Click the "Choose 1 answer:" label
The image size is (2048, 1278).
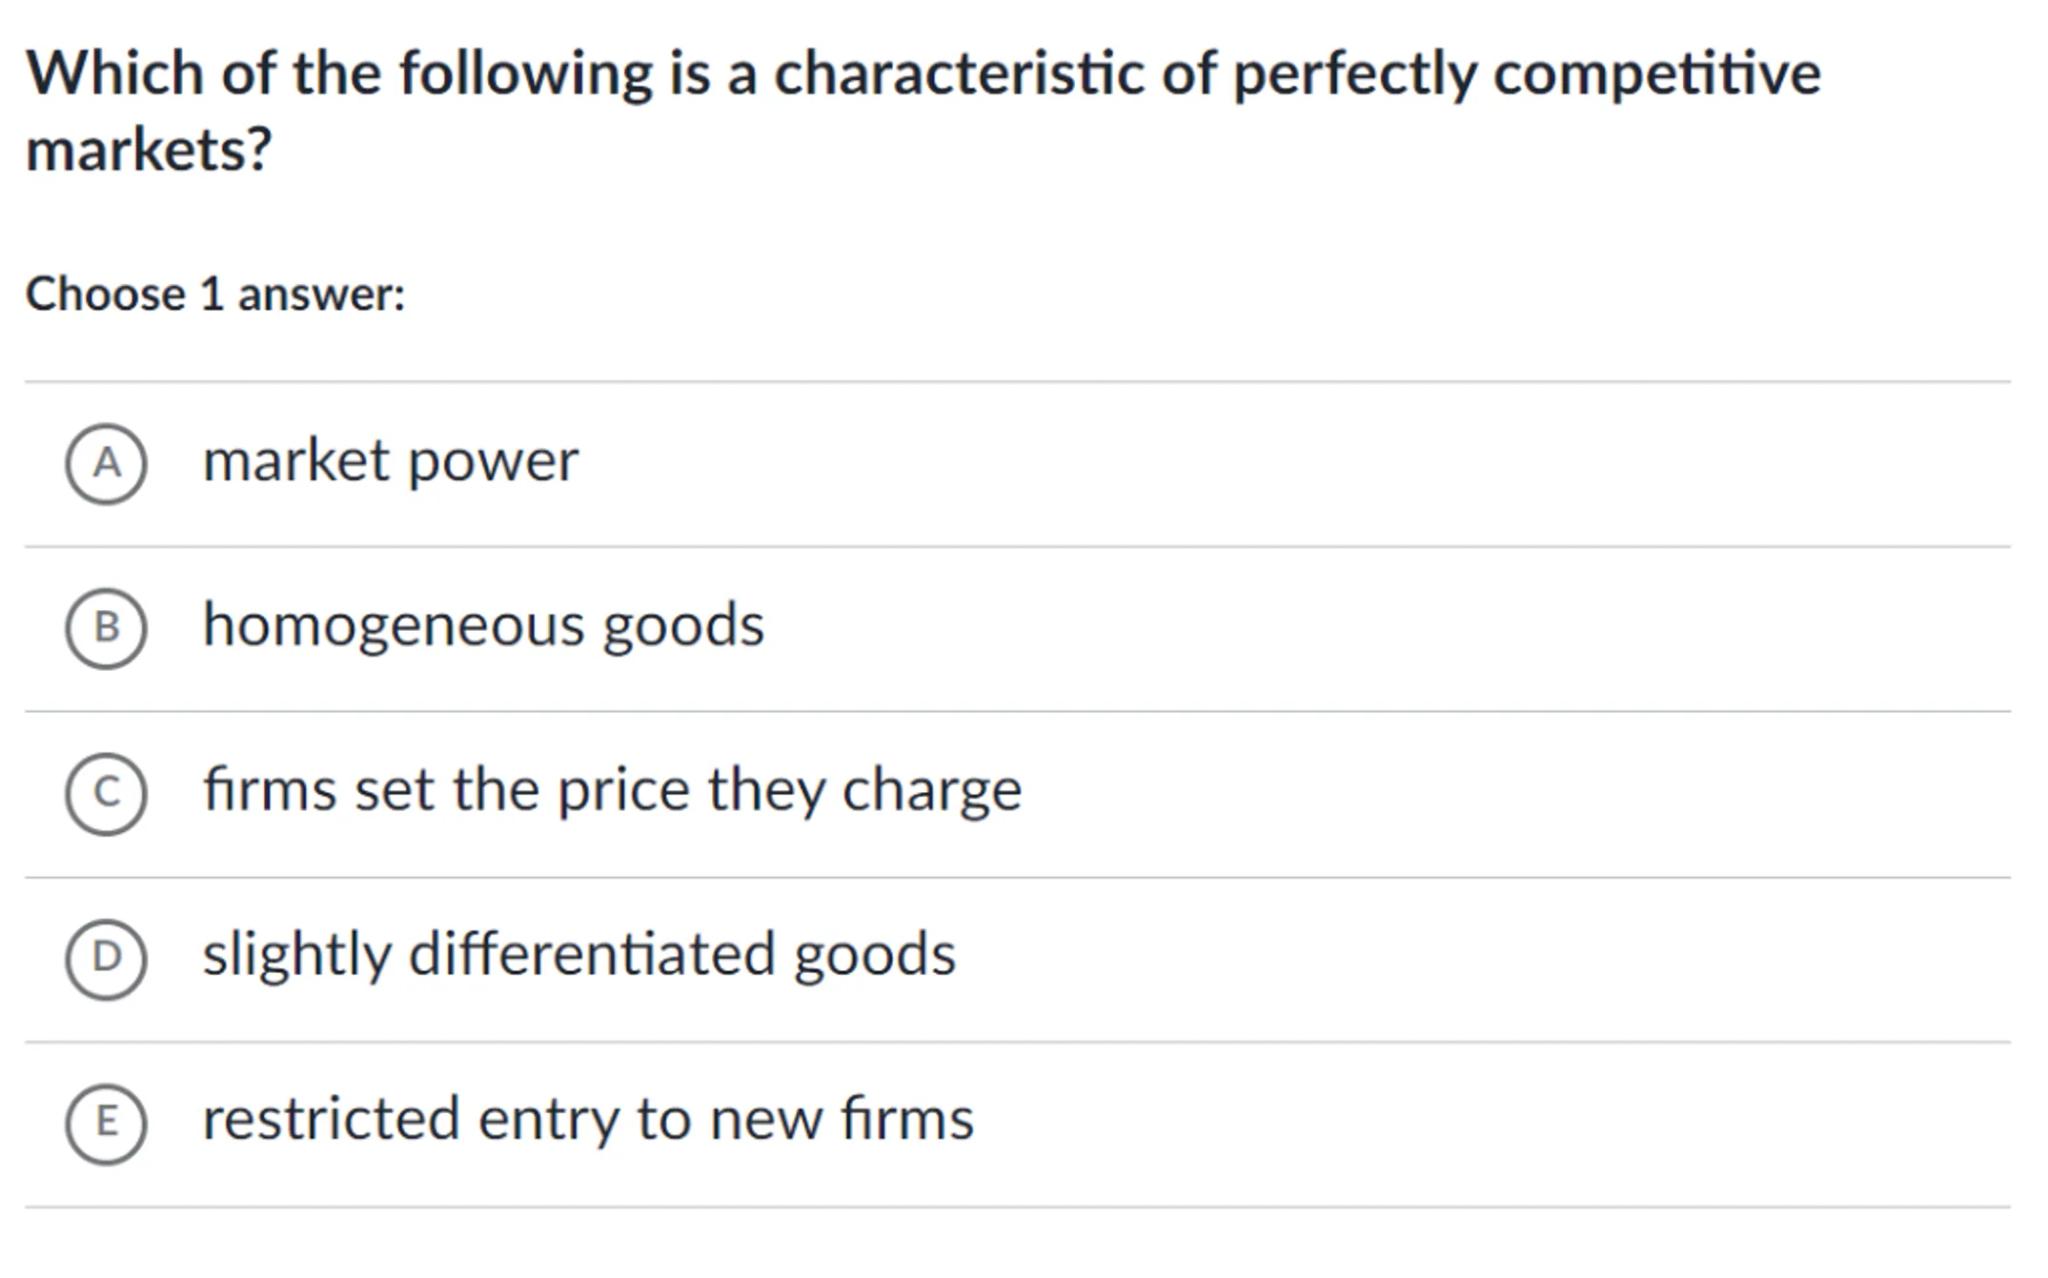pos(215,295)
